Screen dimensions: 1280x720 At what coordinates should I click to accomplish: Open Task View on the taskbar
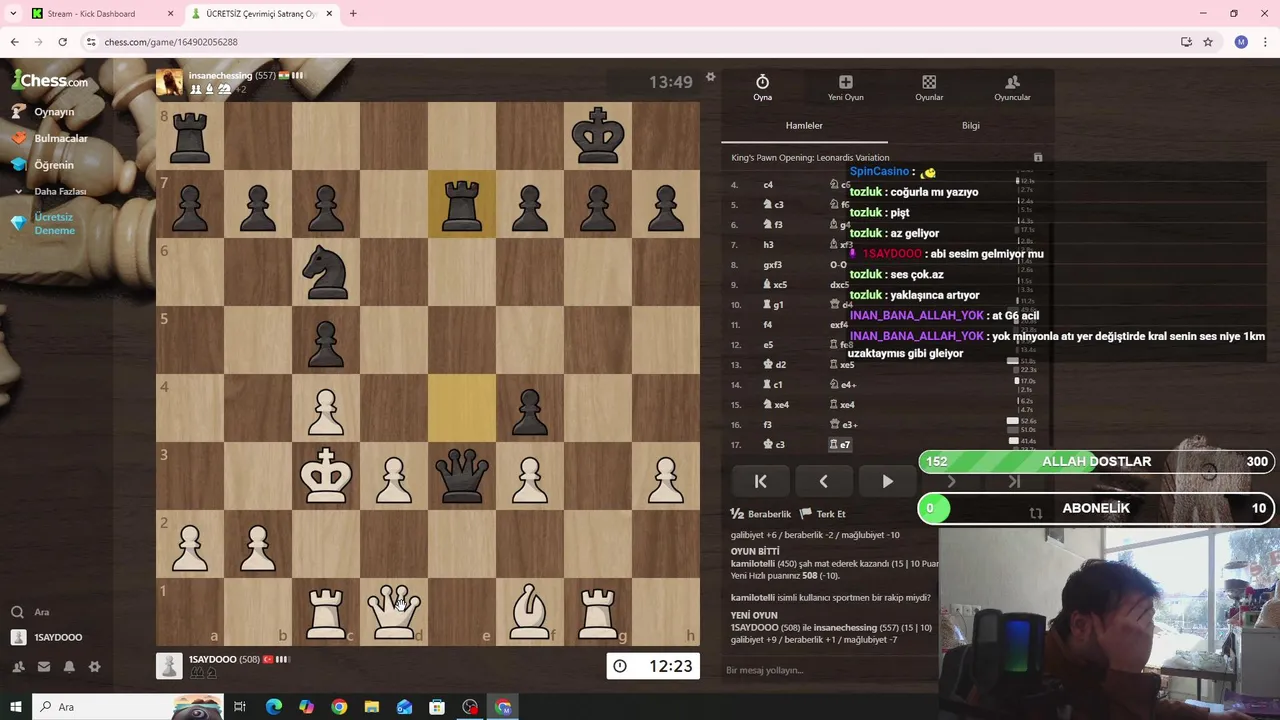pyautogui.click(x=240, y=707)
